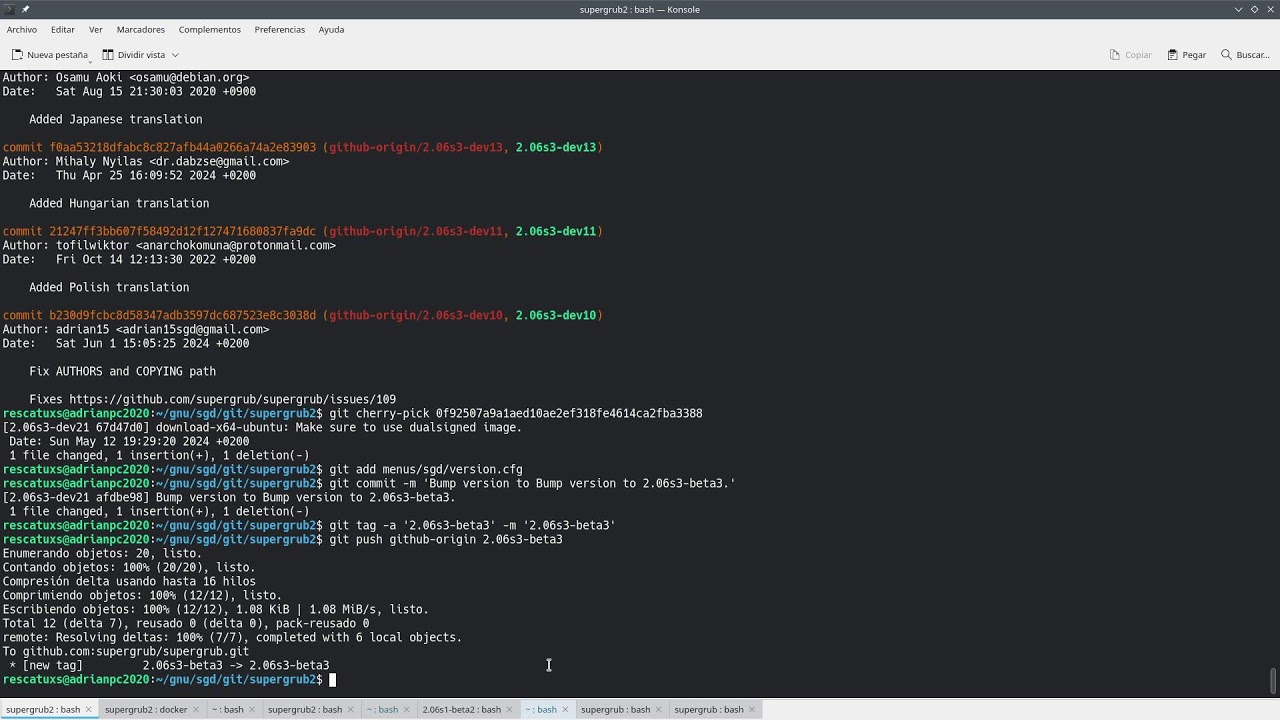Click the green 2.06s3-dev11 tag label
The image size is (1280, 720).
click(556, 231)
